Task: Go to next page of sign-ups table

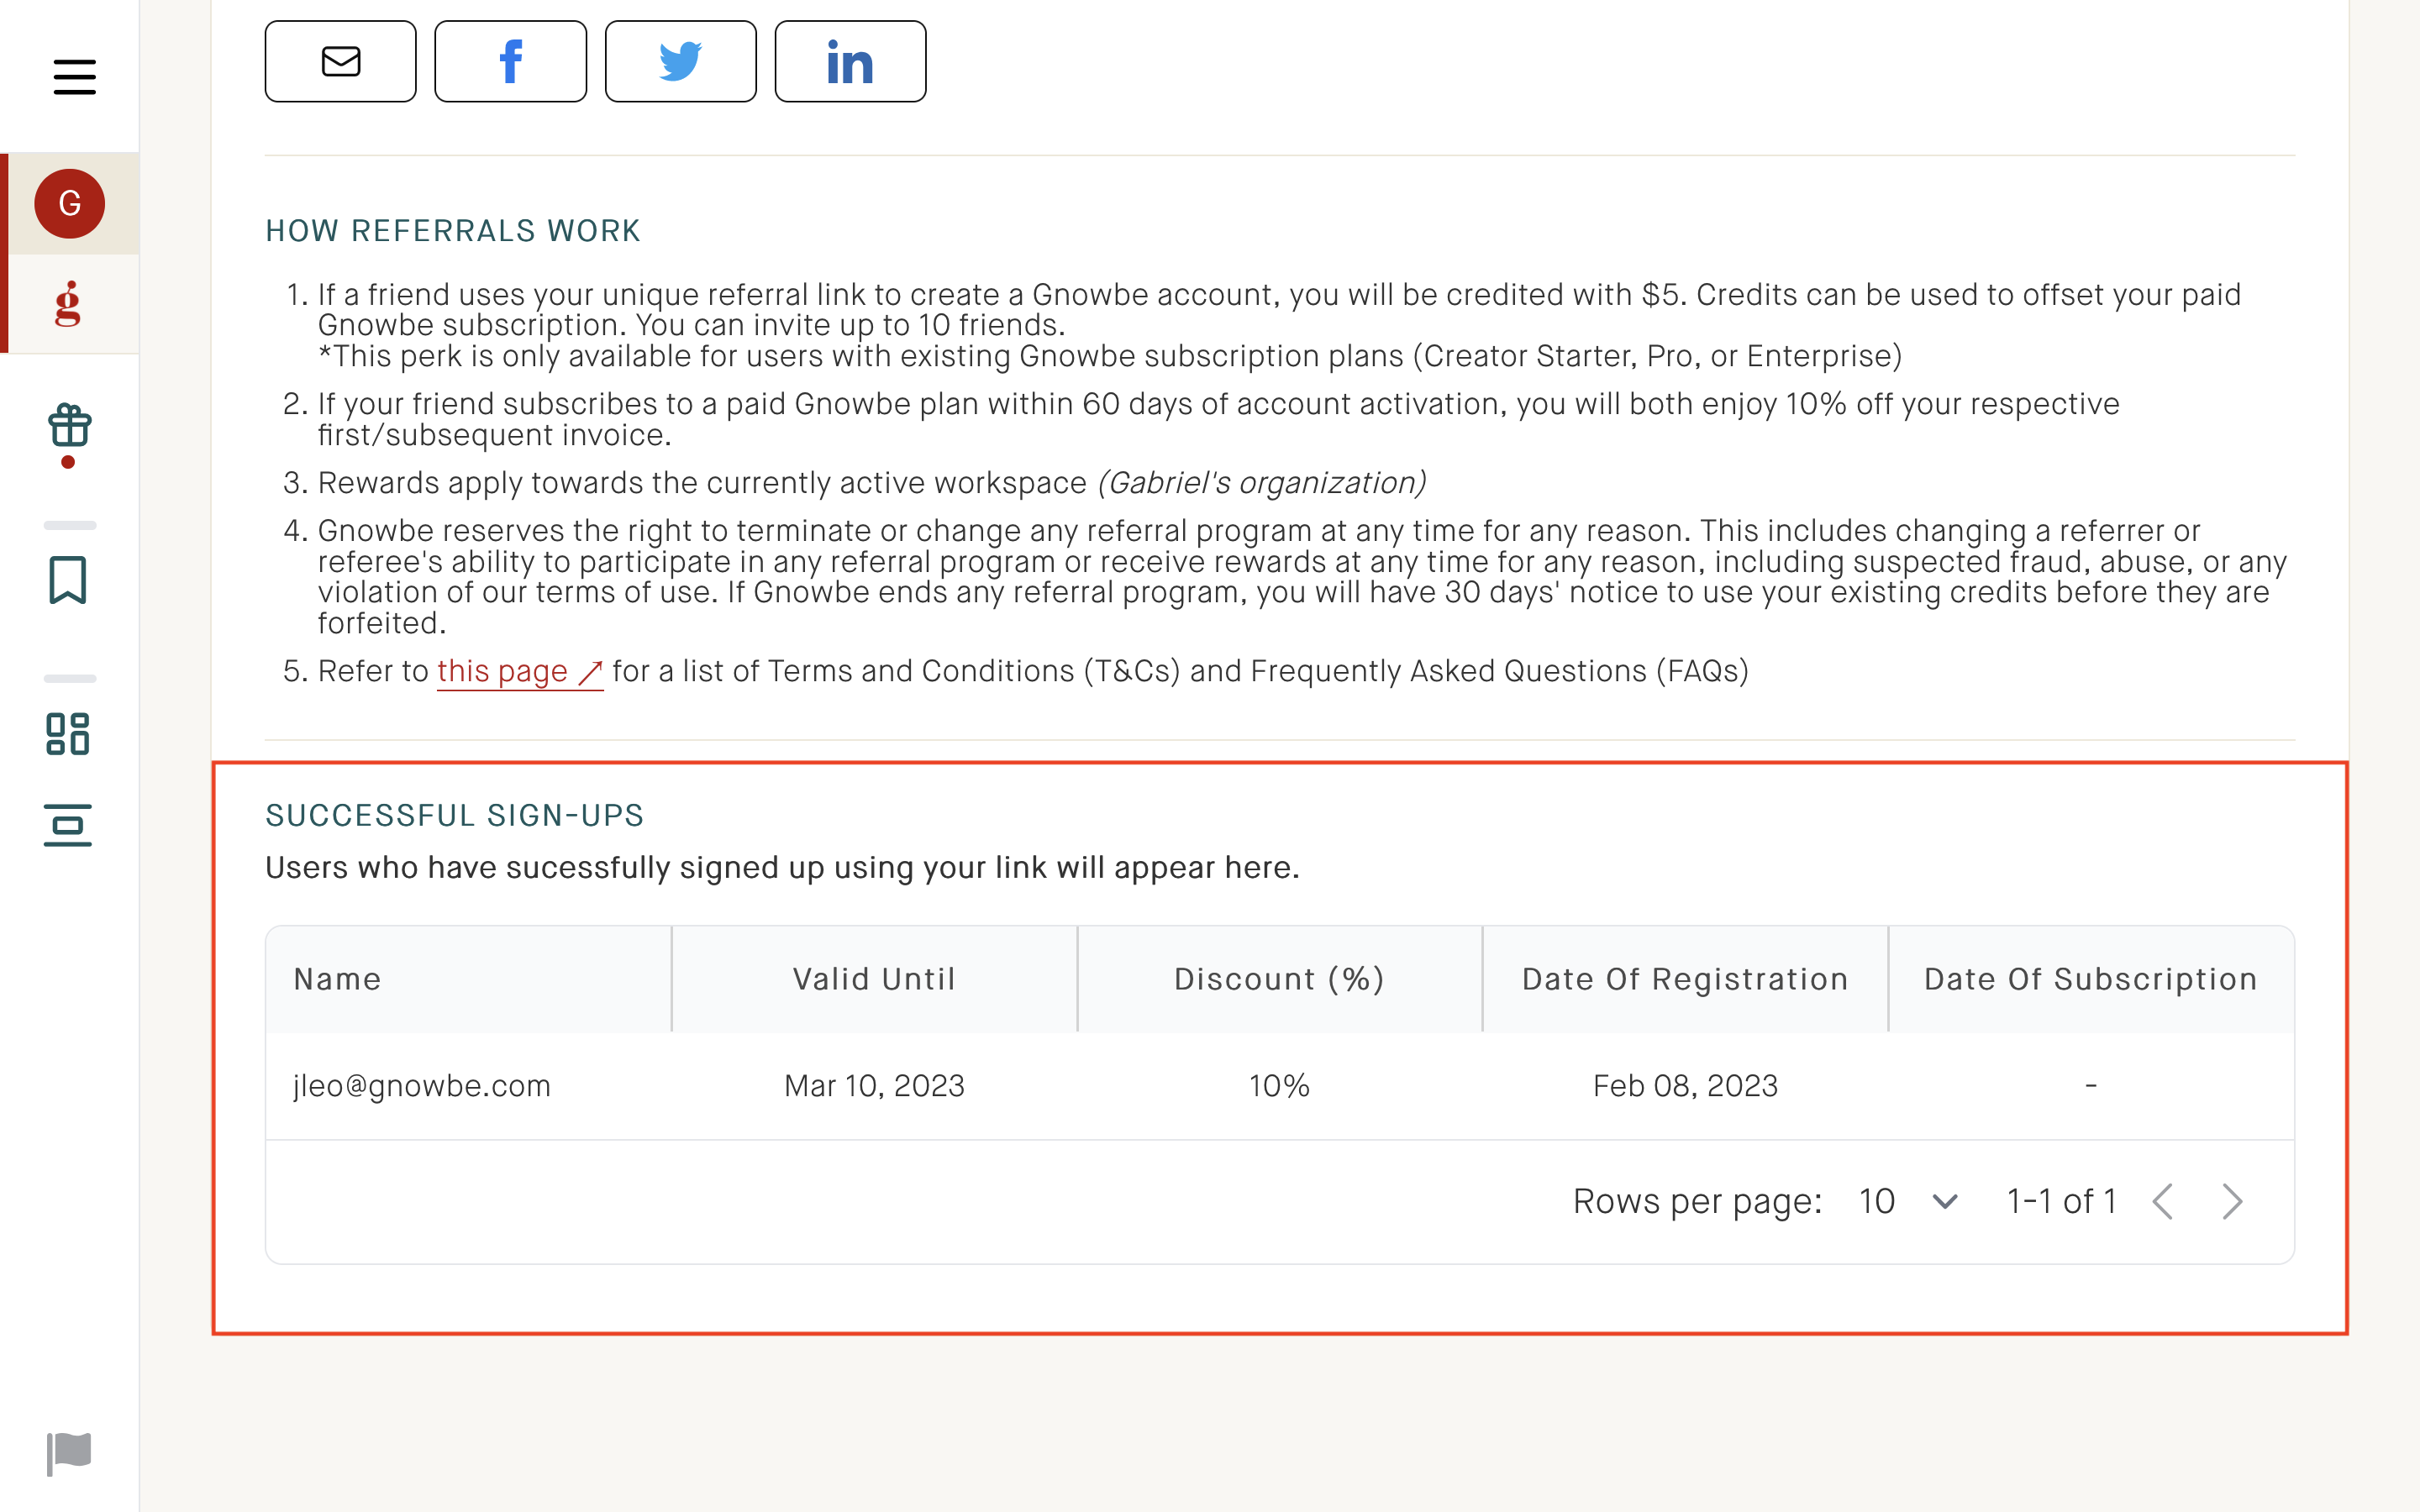Action: tap(2232, 1201)
